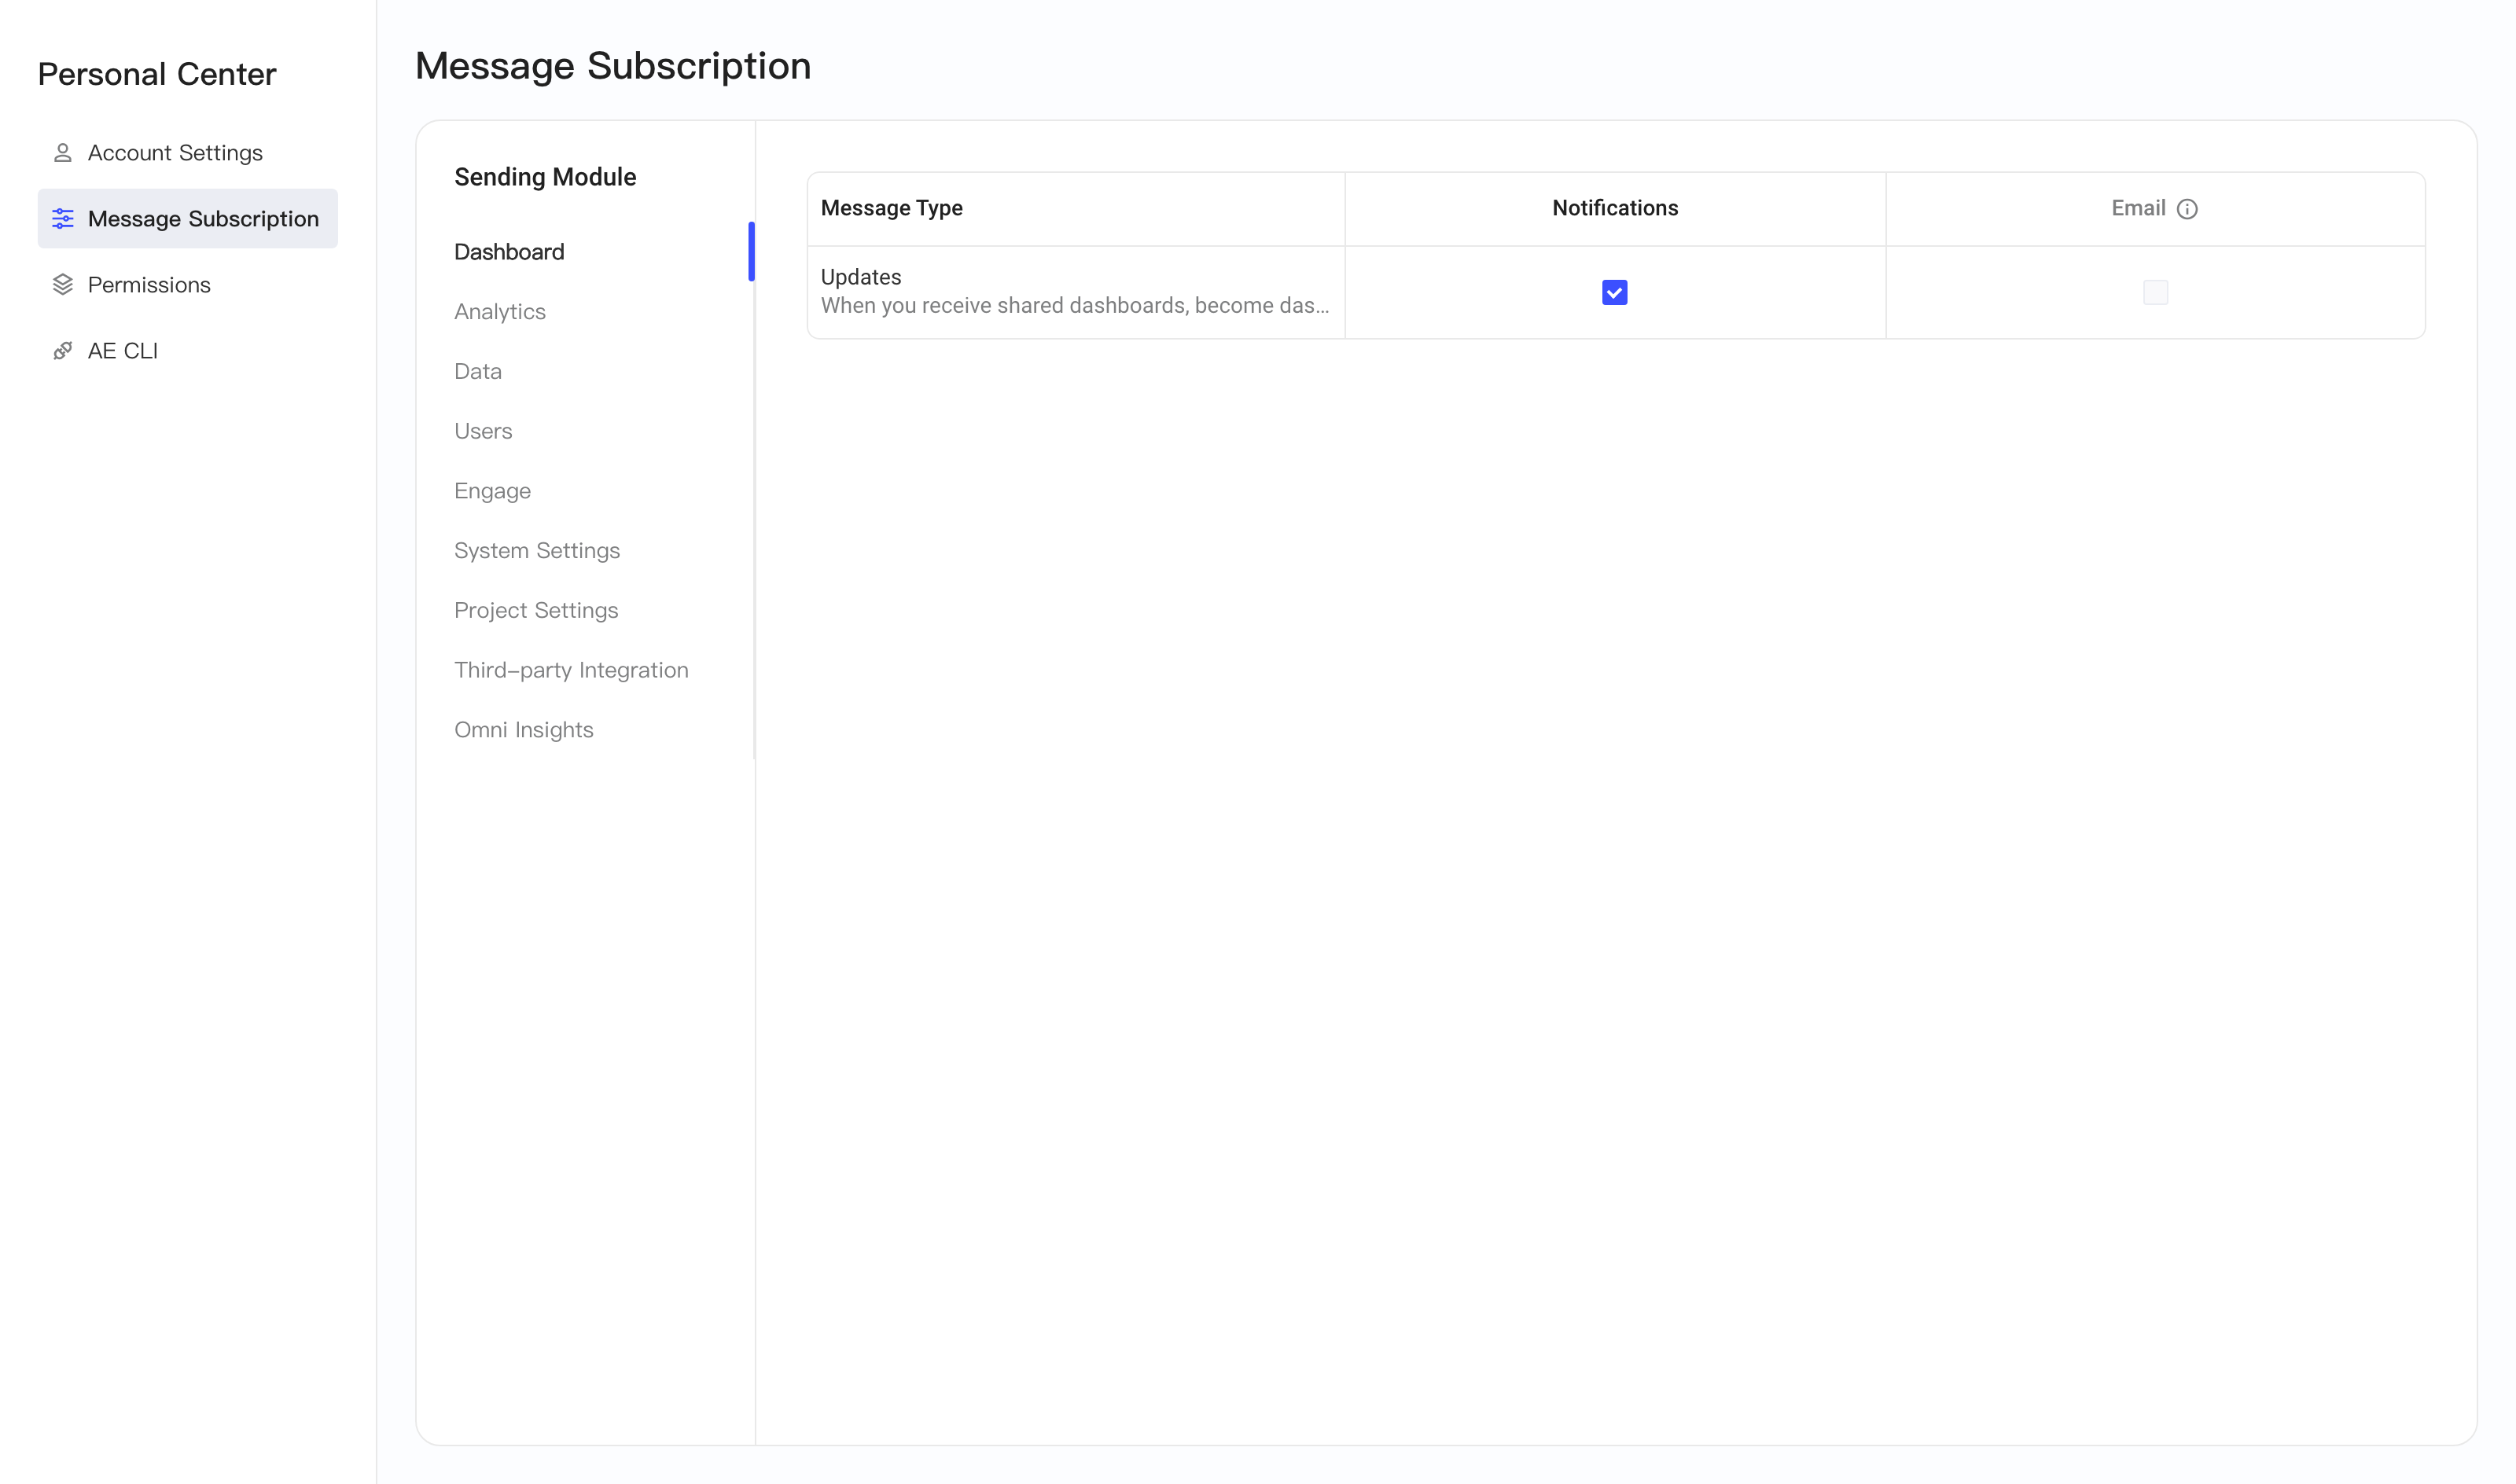Select the Project Settings module
Screen dimensions: 2516x1484
(536, 611)
